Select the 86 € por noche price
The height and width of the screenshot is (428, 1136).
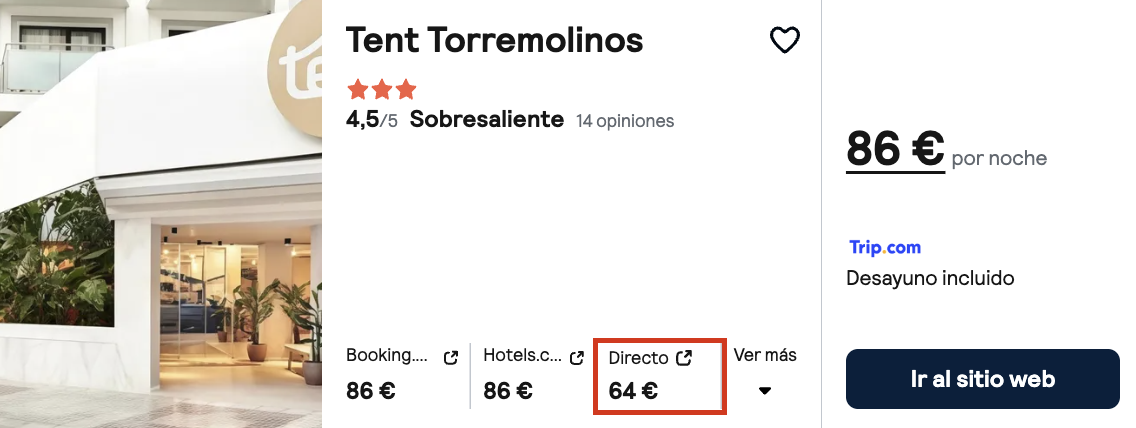[x=946, y=150]
